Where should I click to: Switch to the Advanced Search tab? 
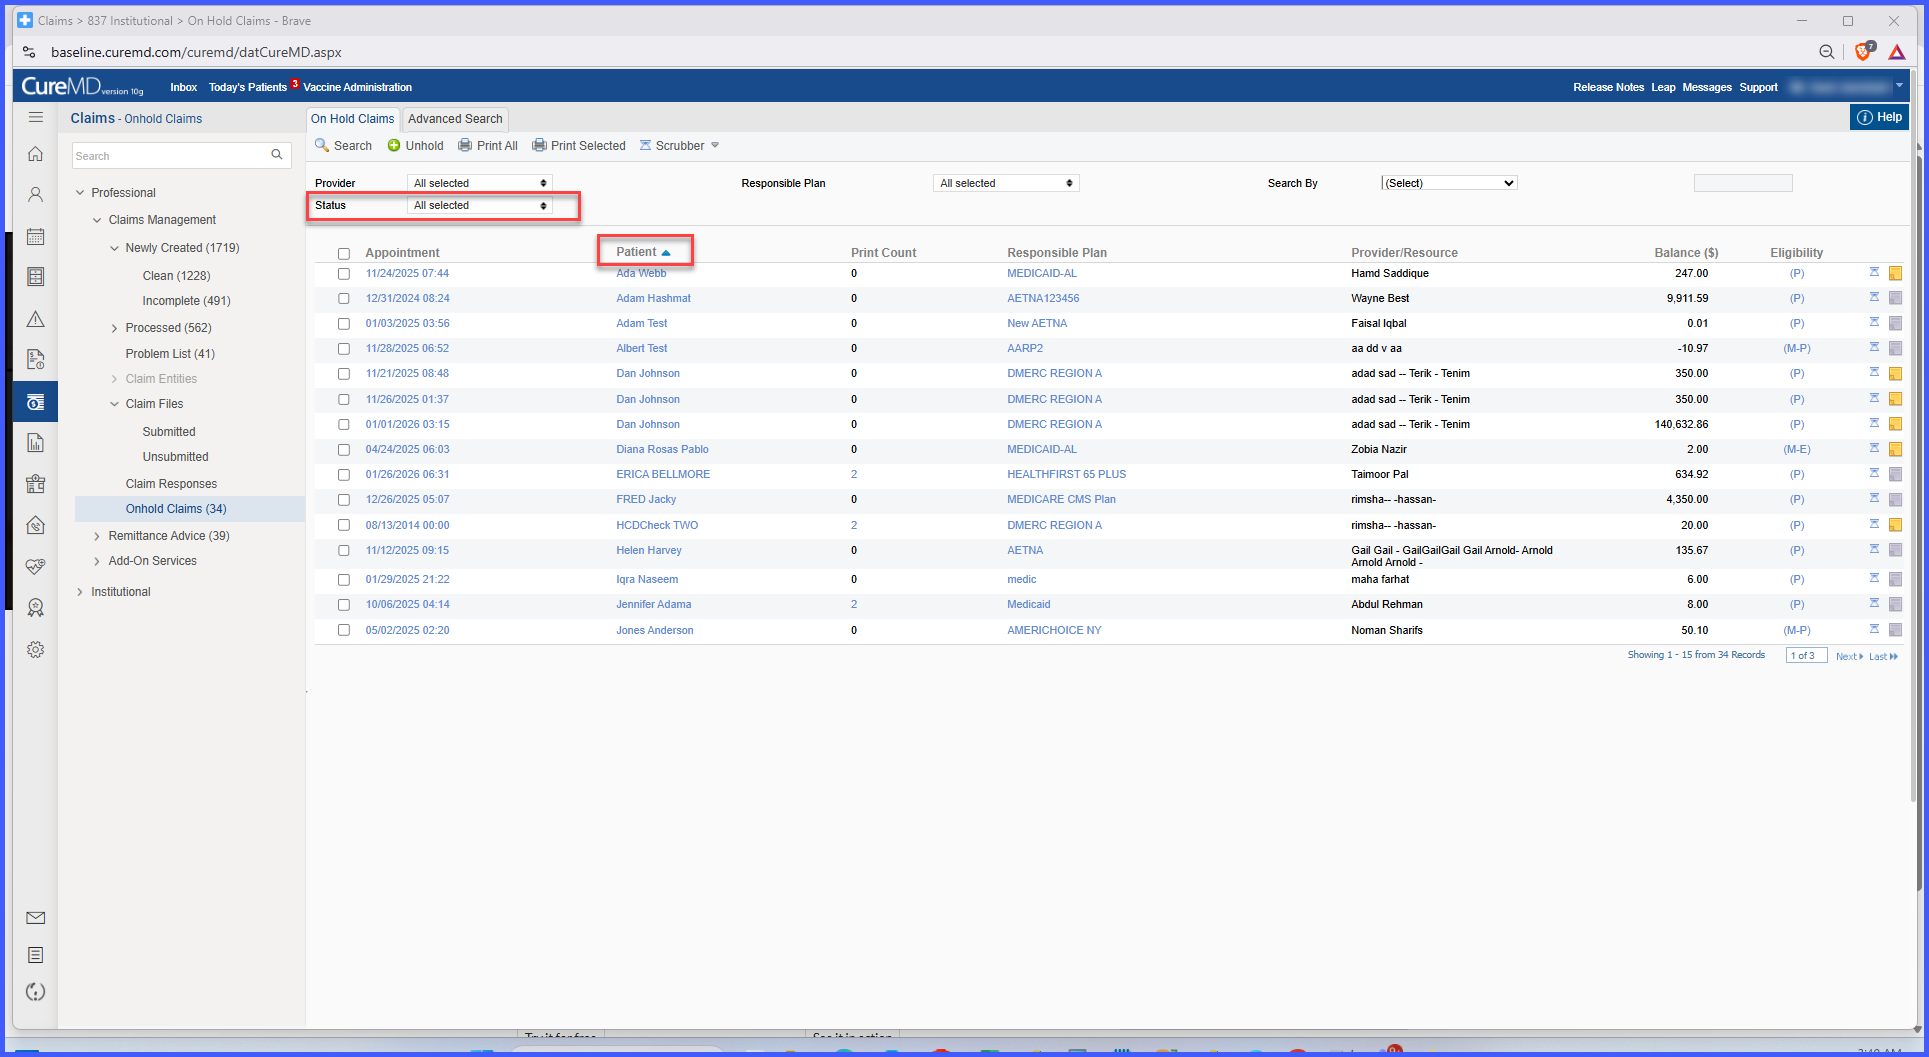tap(455, 119)
